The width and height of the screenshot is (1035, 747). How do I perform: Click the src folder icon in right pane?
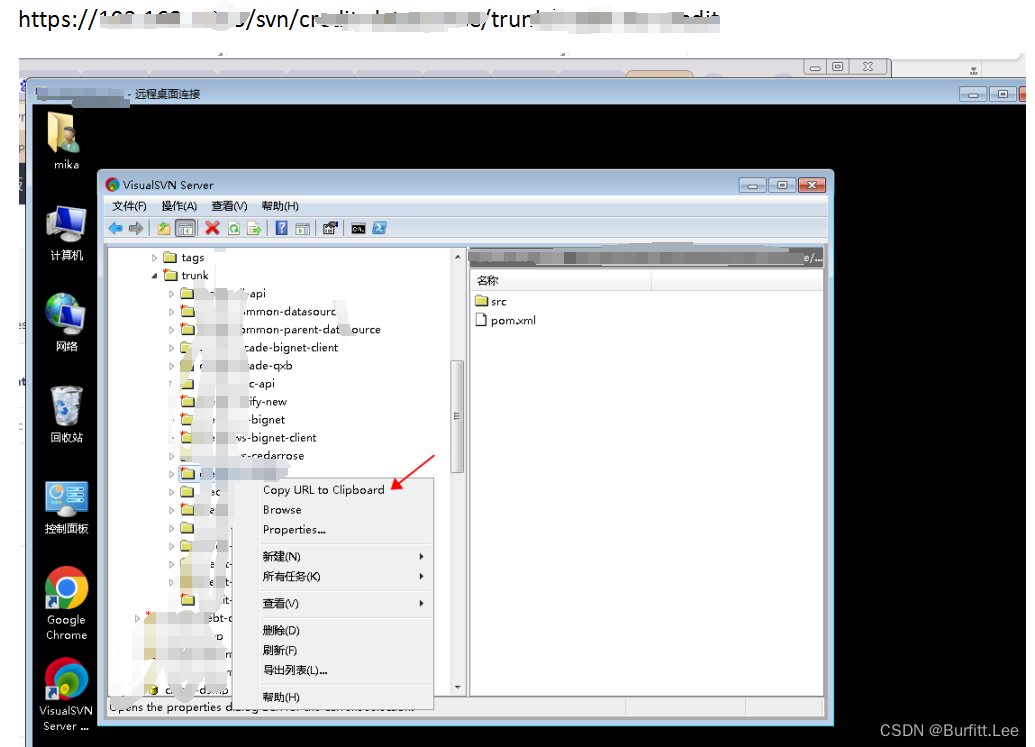click(x=481, y=301)
